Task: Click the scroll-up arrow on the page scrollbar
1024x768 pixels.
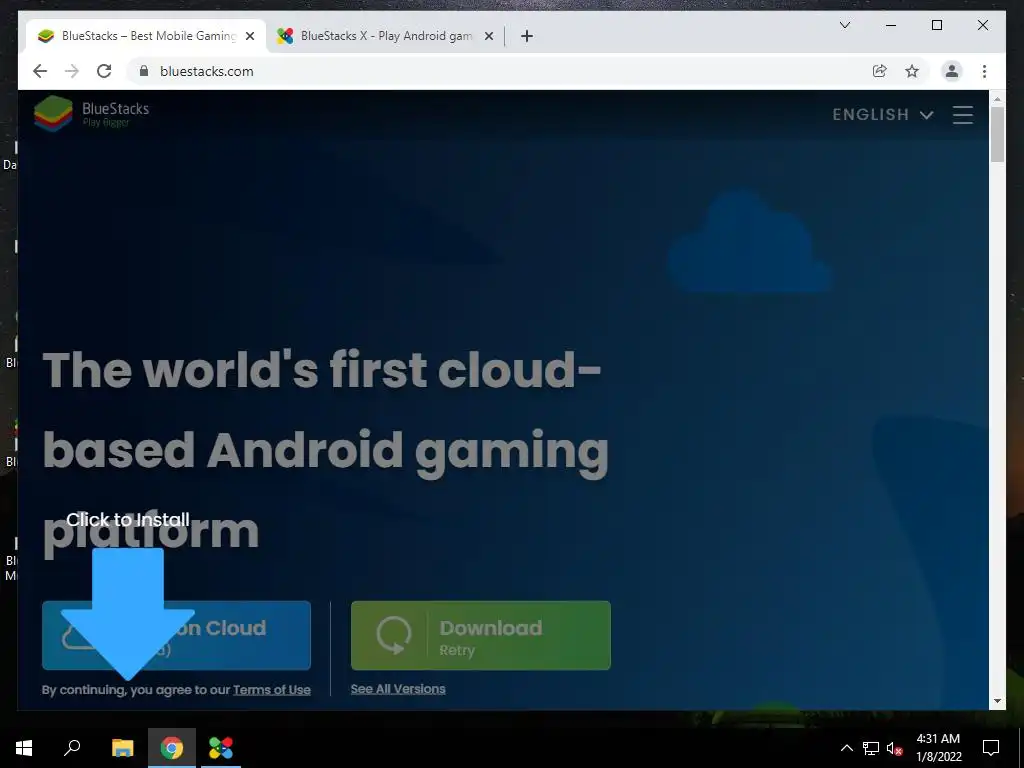Action: [x=997, y=99]
